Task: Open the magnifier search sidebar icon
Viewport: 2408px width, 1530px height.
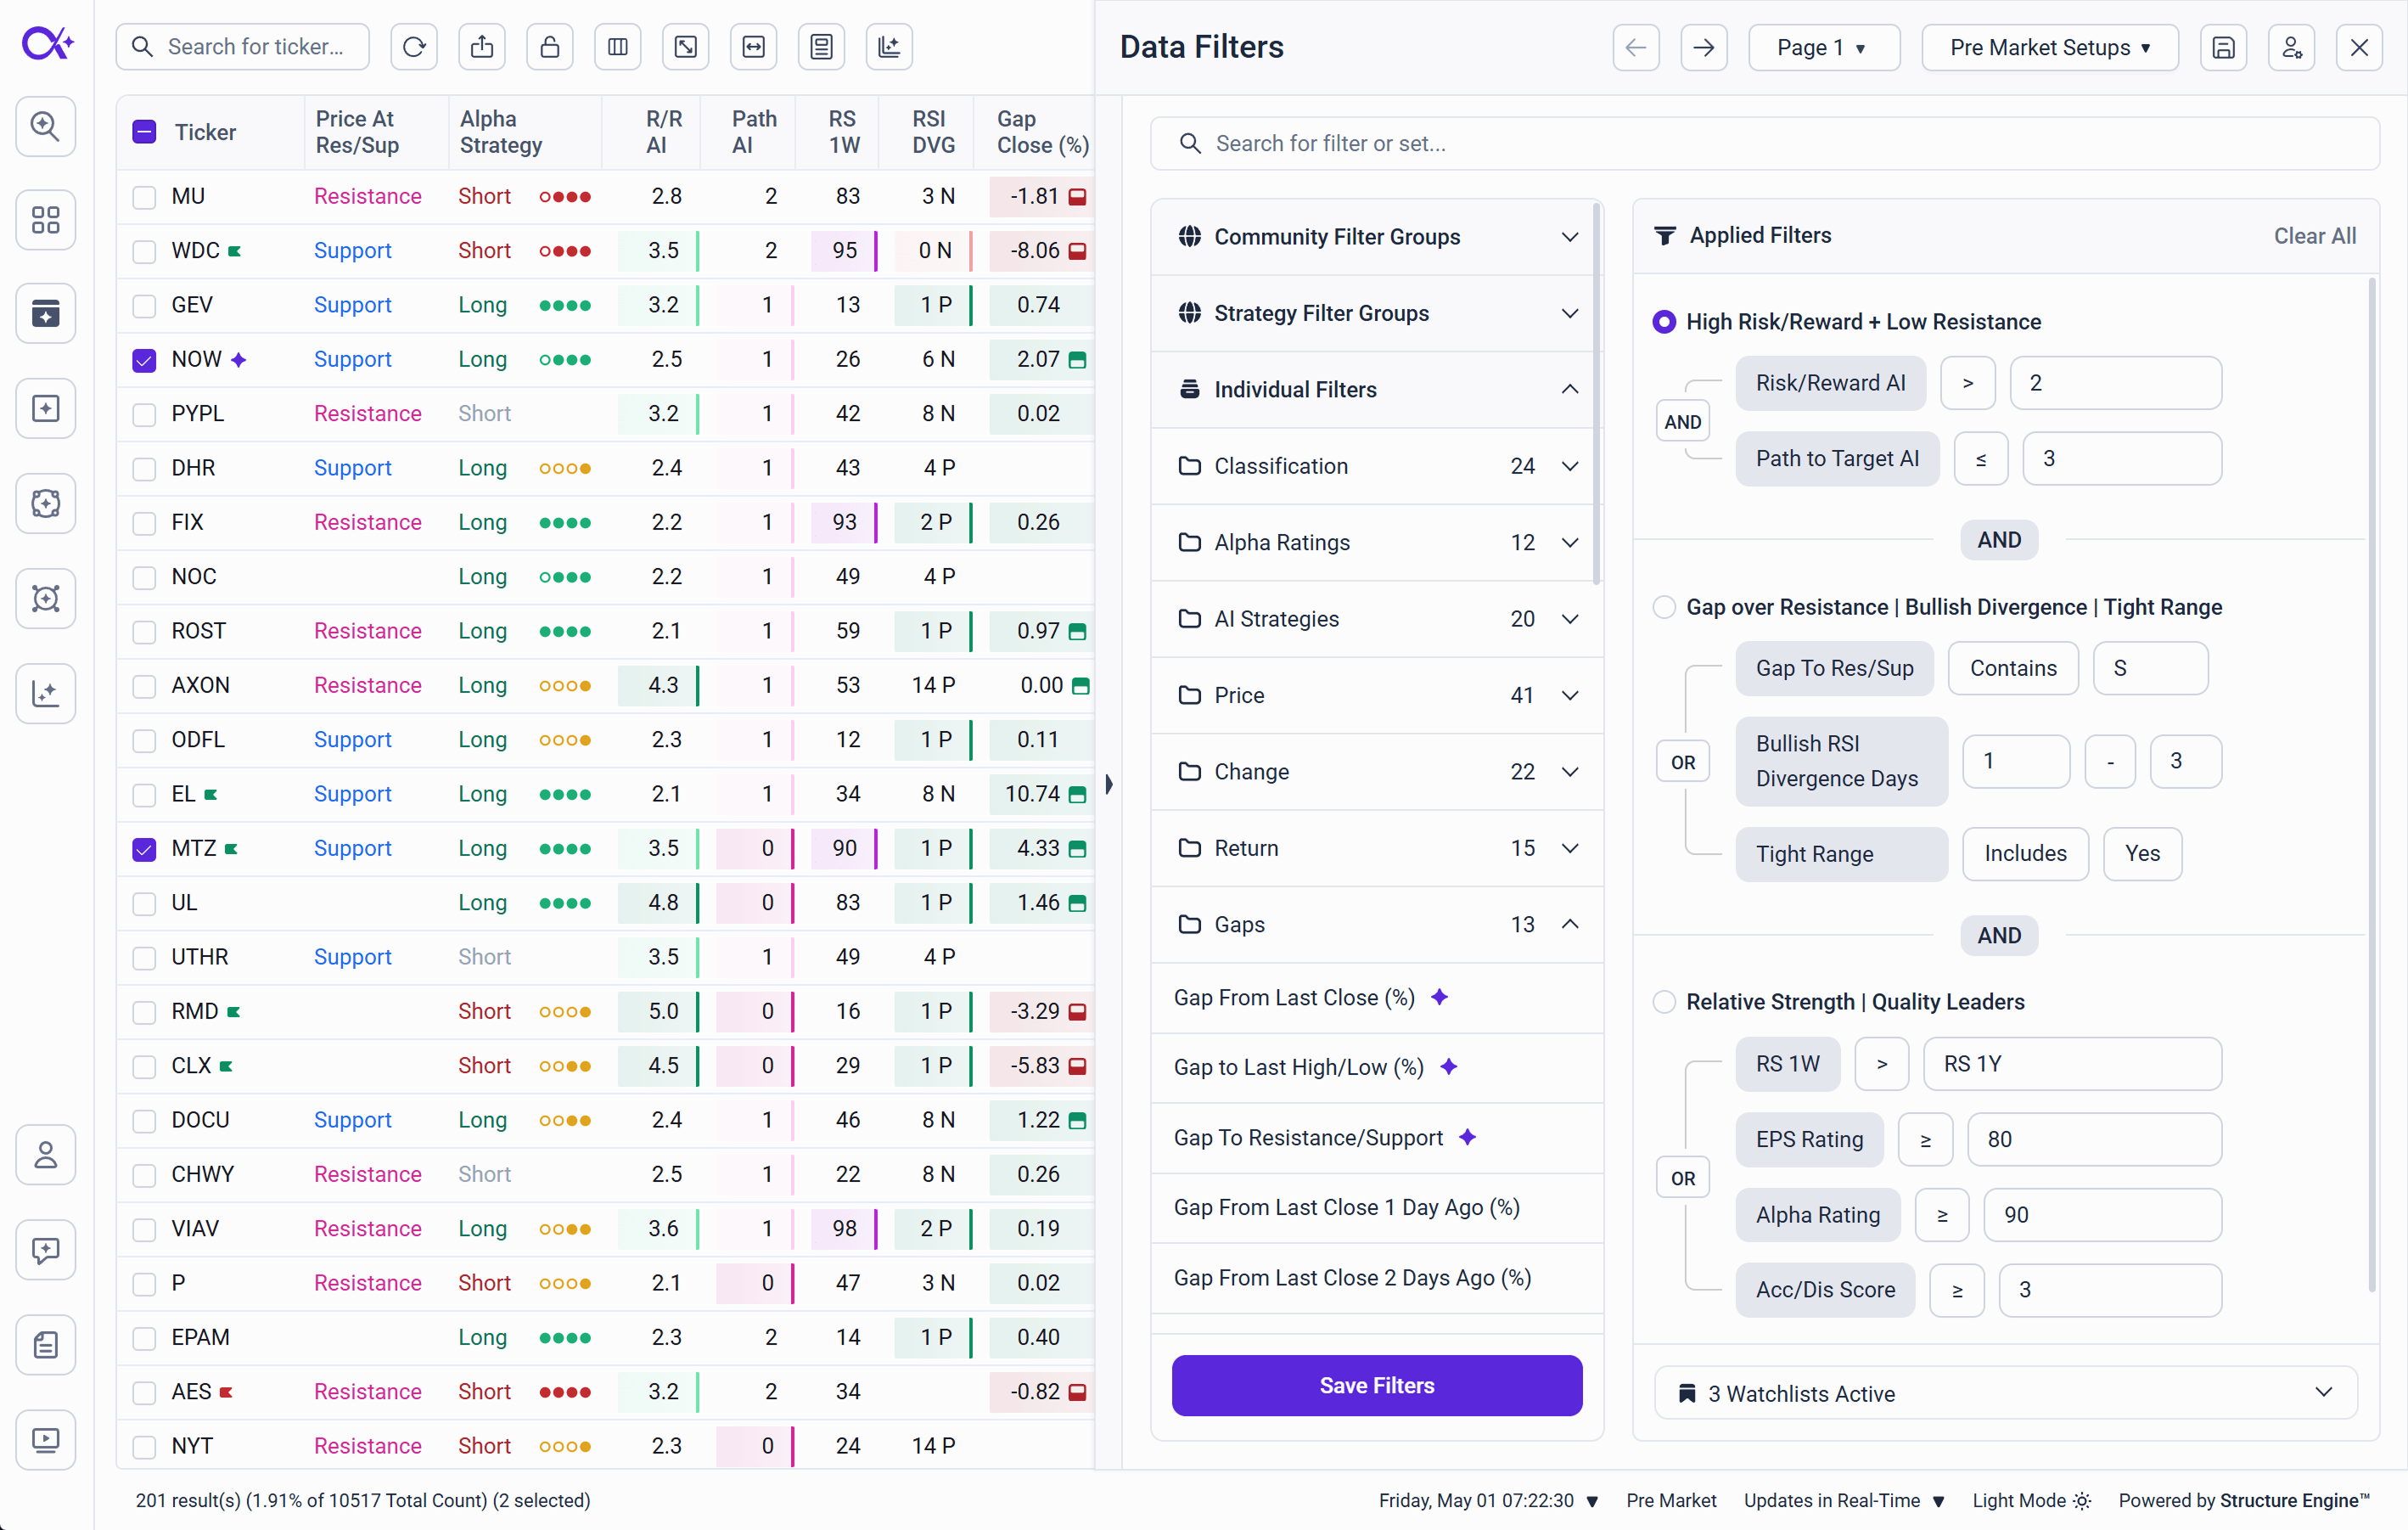Action: 46,126
